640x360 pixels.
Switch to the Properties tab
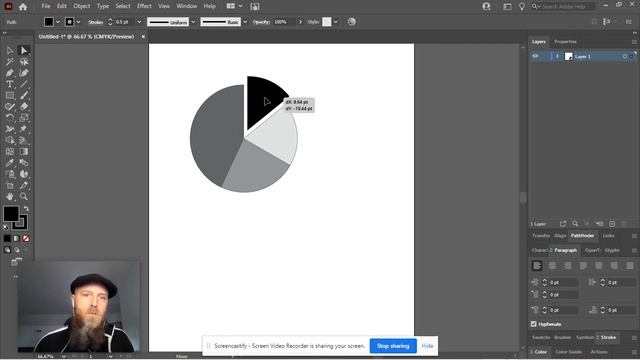pyautogui.click(x=565, y=42)
